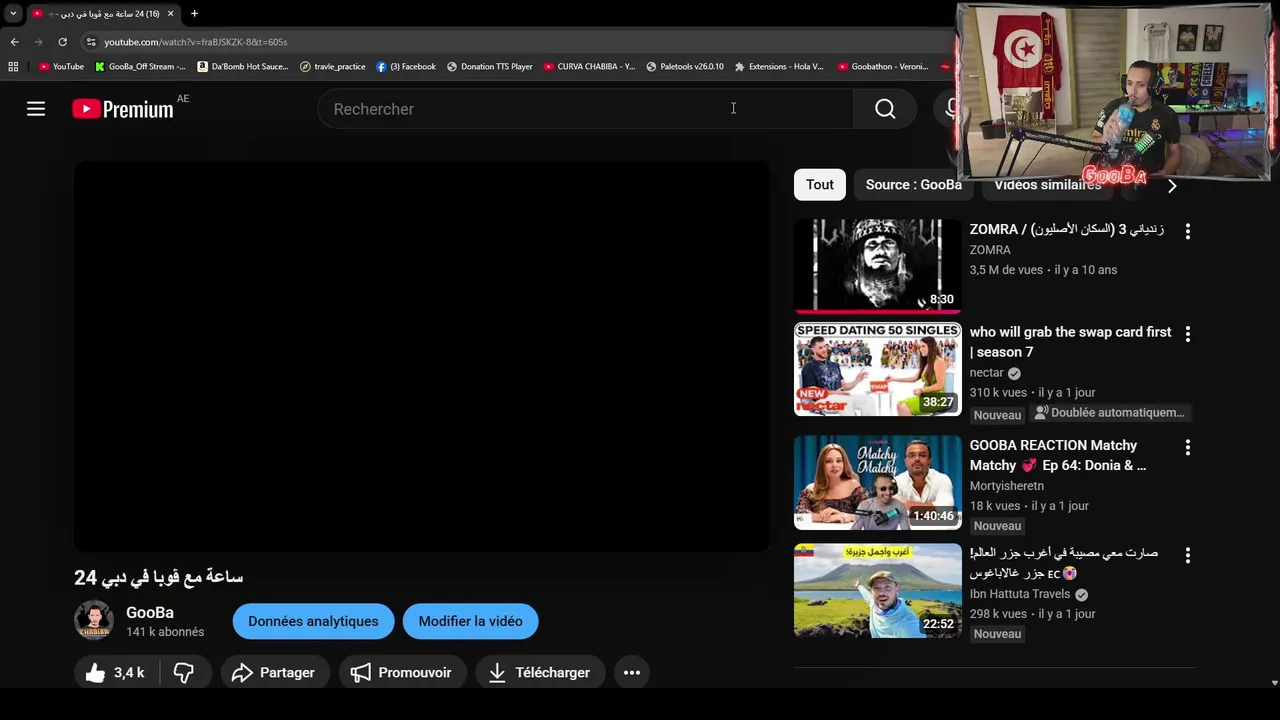Reload the page with the refresh icon
The width and height of the screenshot is (1280, 720).
(x=62, y=42)
